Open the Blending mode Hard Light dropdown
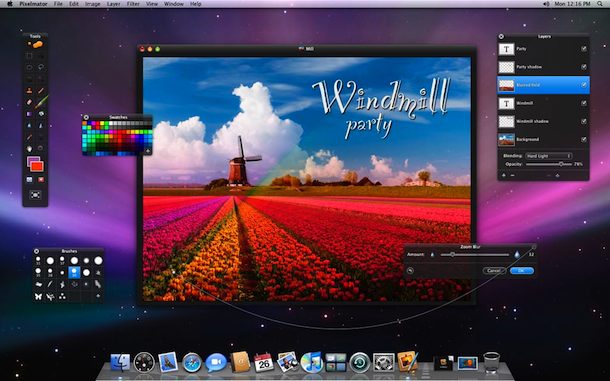This screenshot has width=610, height=381. pos(549,156)
